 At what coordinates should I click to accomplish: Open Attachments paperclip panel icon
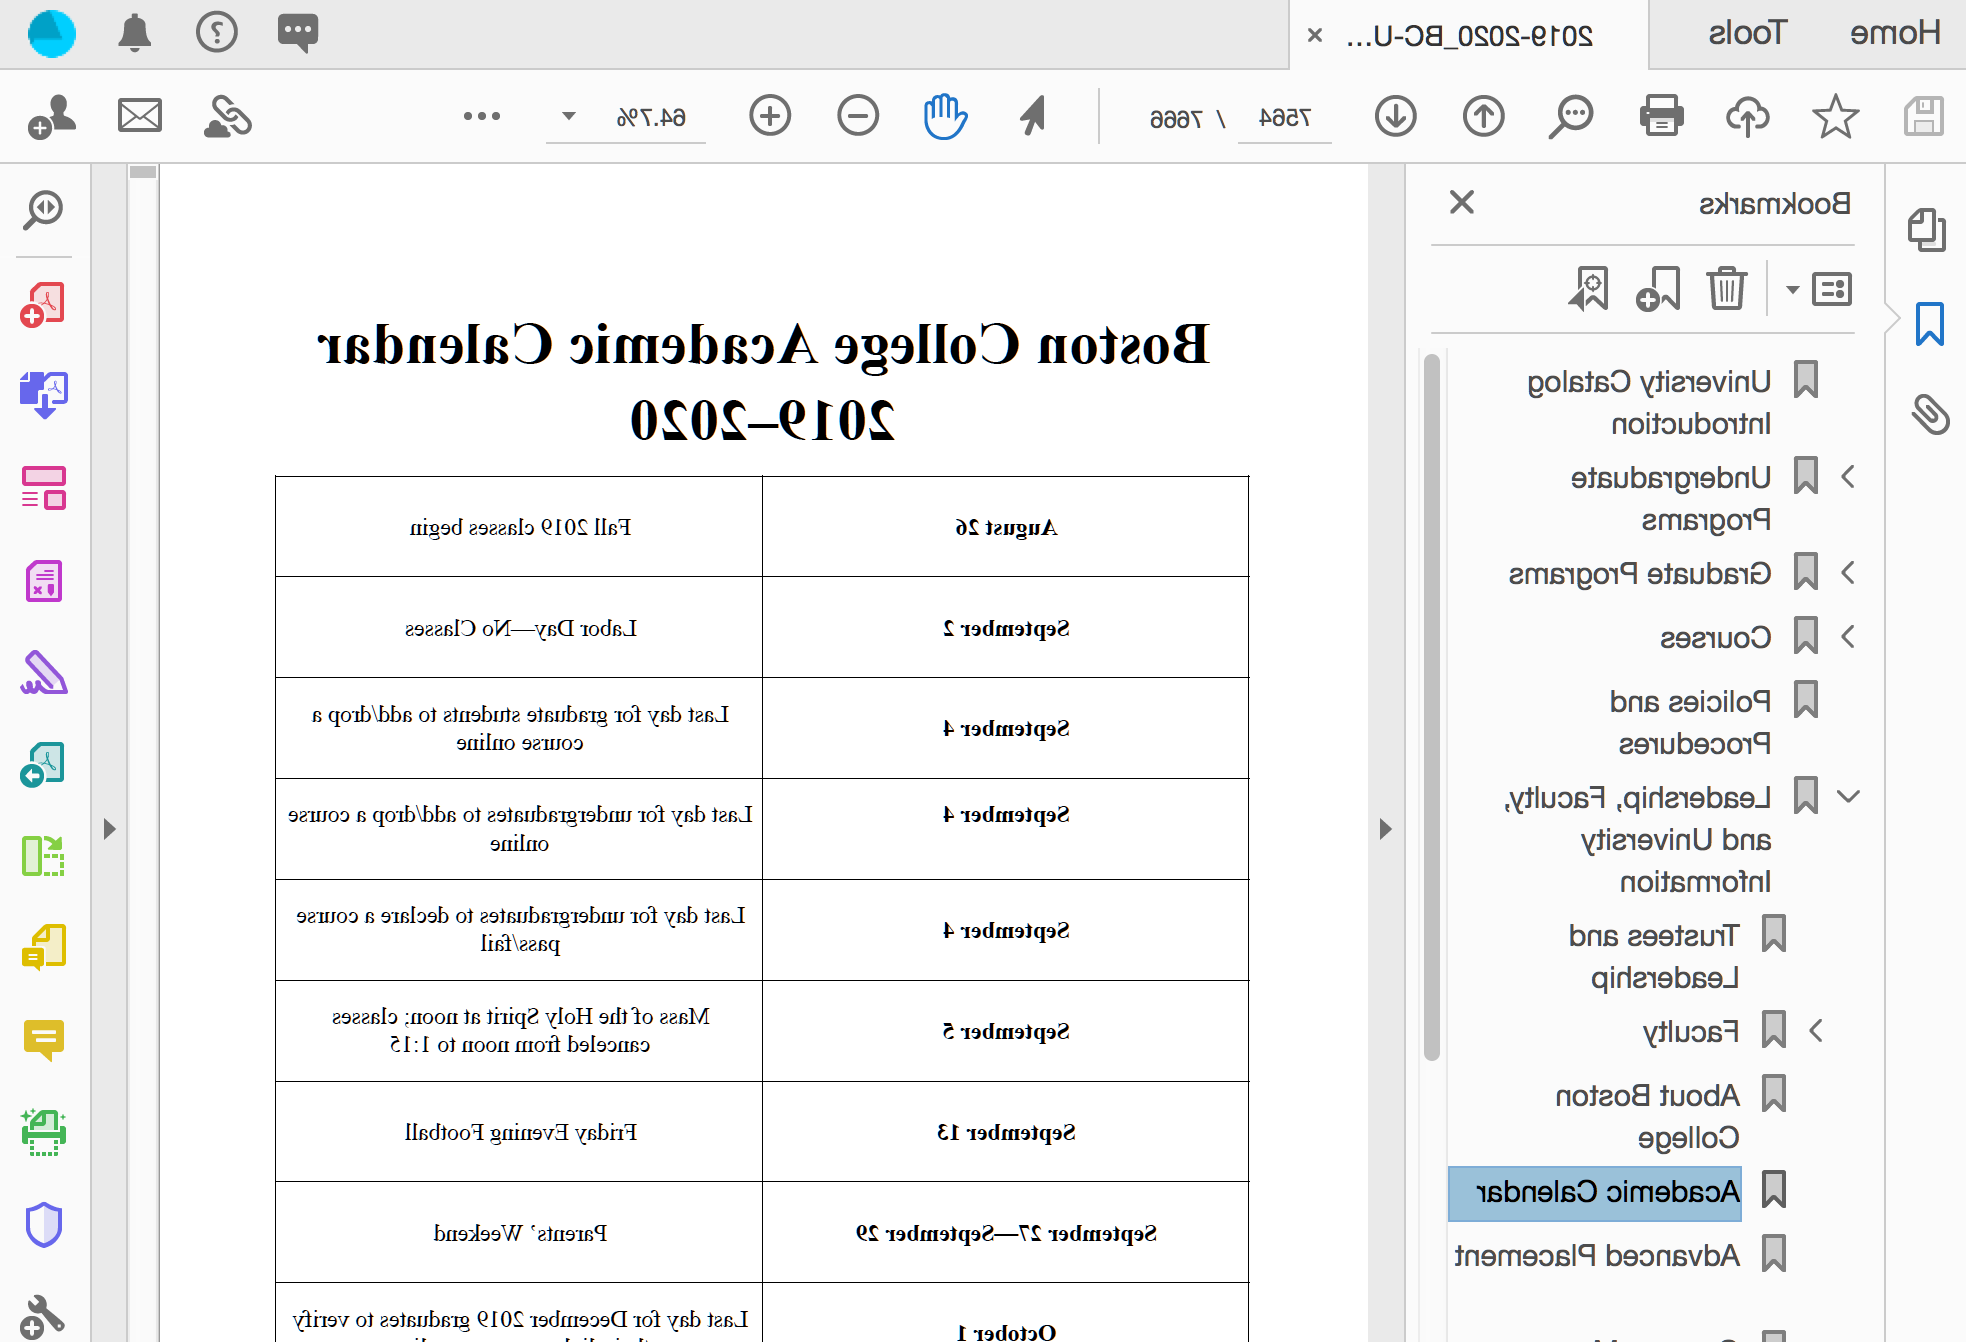pyautogui.click(x=1930, y=414)
